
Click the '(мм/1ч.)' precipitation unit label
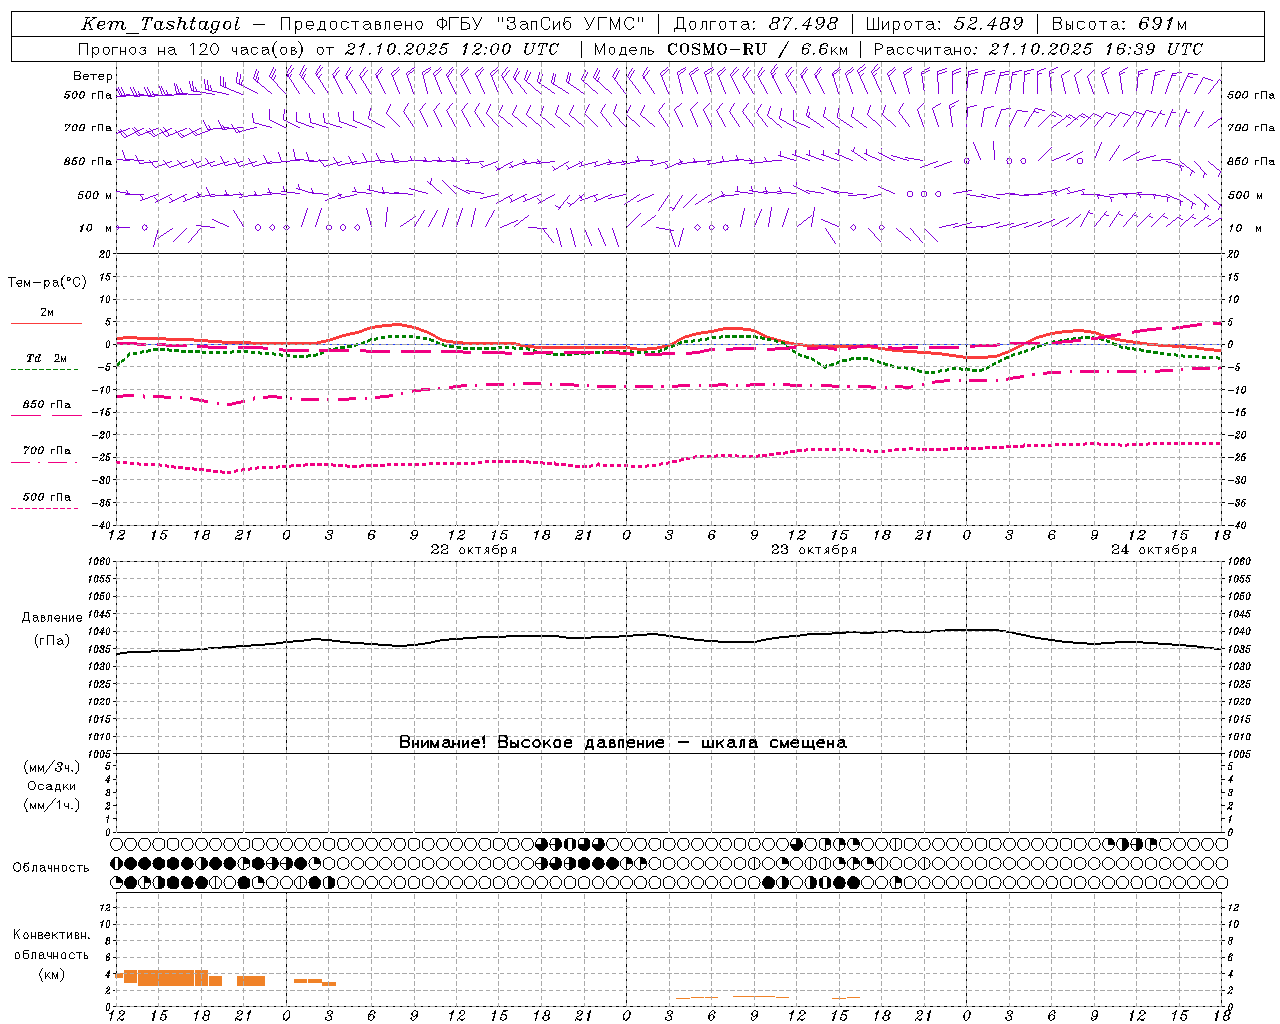(51, 806)
